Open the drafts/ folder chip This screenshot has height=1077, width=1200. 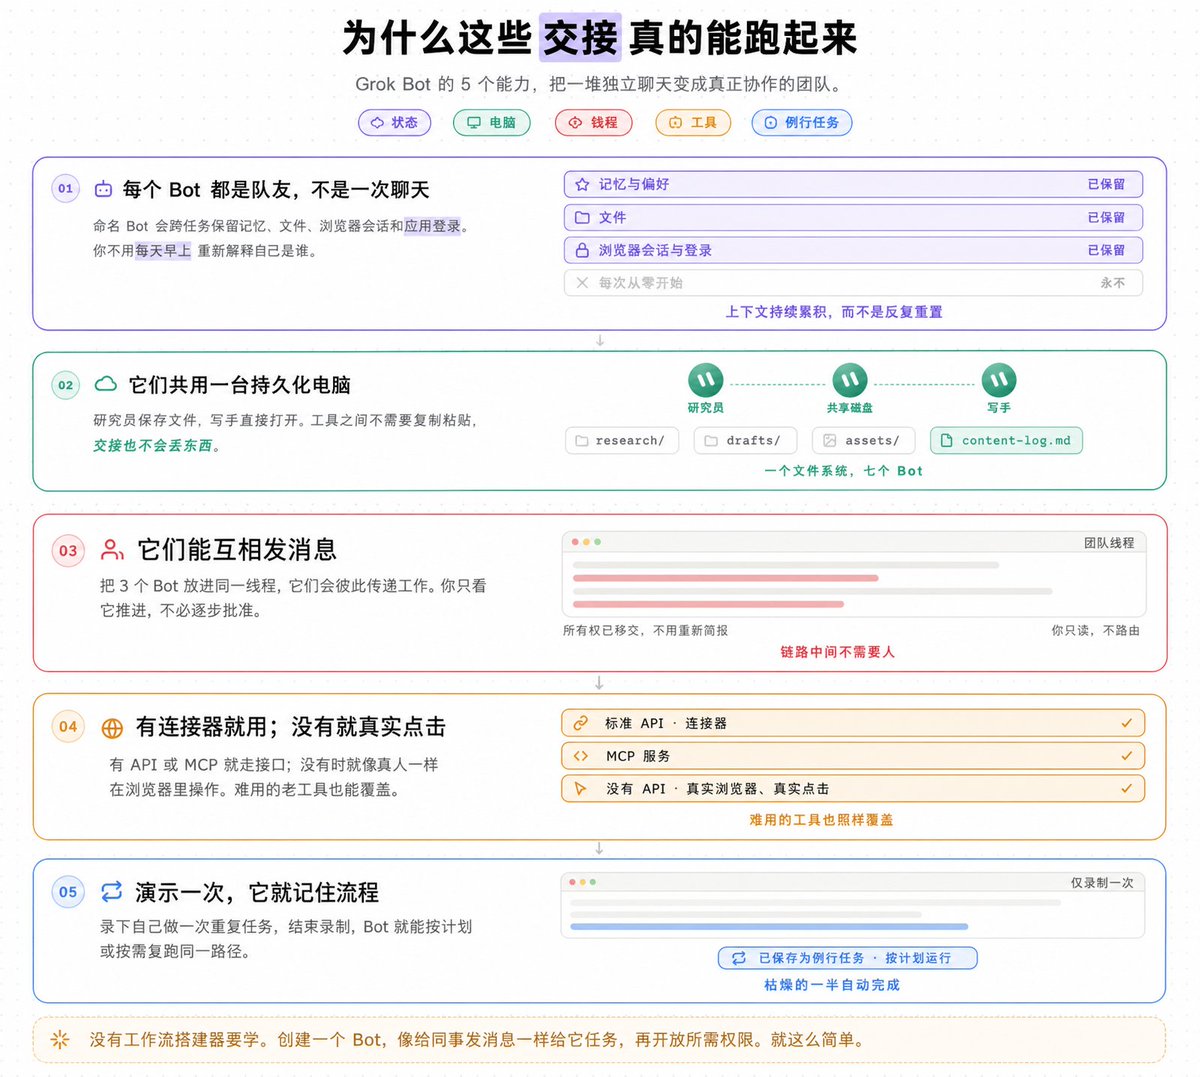pos(745,440)
